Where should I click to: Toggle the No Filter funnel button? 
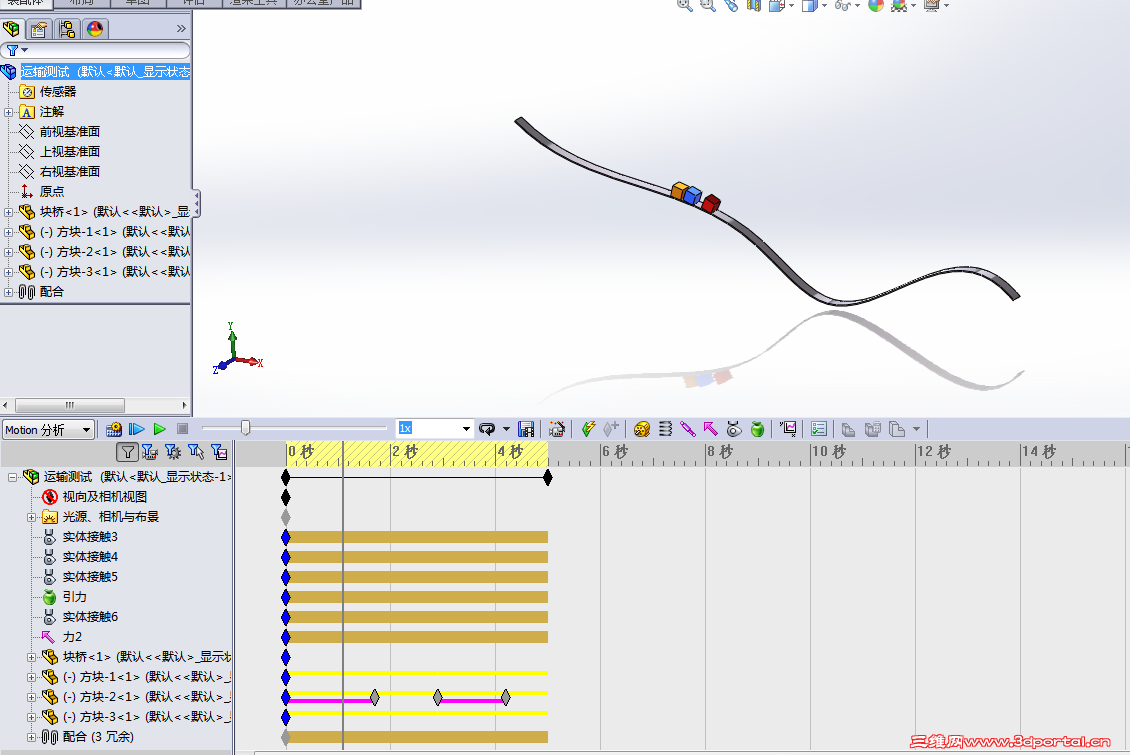pyautogui.click(x=128, y=452)
